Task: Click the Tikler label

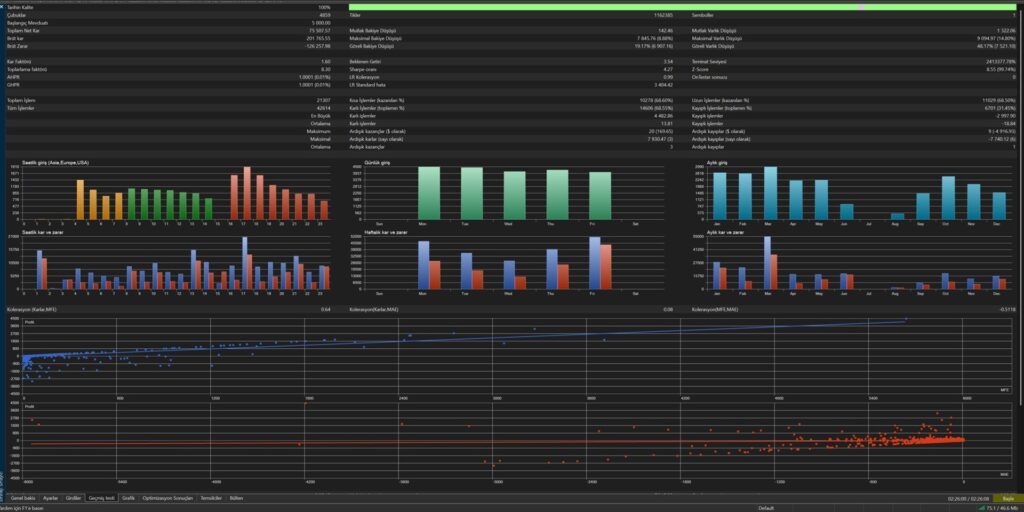Action: click(x=355, y=14)
